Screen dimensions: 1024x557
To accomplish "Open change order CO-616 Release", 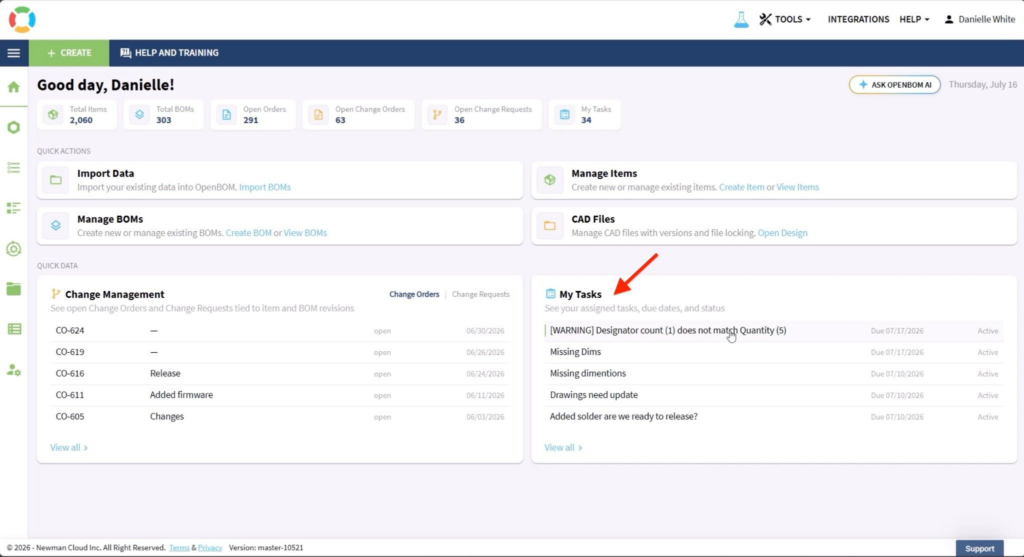I will [280, 374].
